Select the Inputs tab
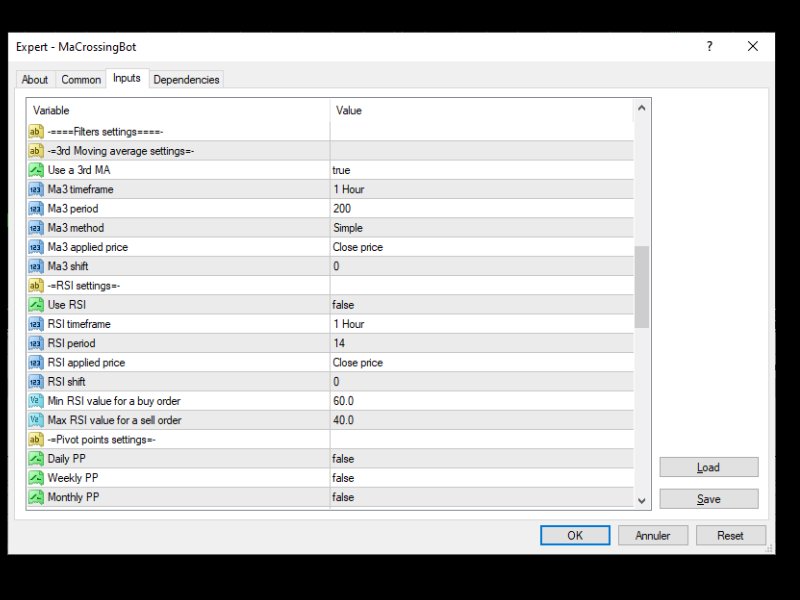Screen dimensions: 800x600 tap(127, 78)
